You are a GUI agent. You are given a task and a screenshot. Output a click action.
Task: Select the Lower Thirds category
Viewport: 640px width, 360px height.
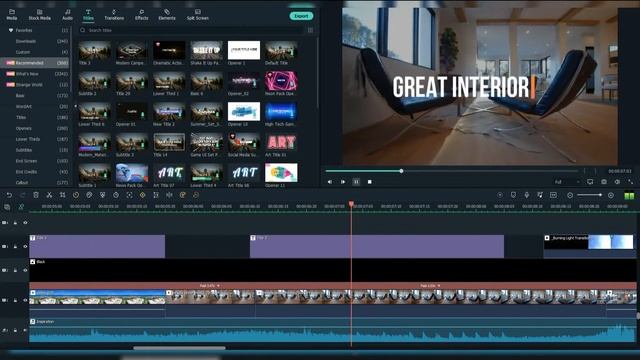[35, 139]
